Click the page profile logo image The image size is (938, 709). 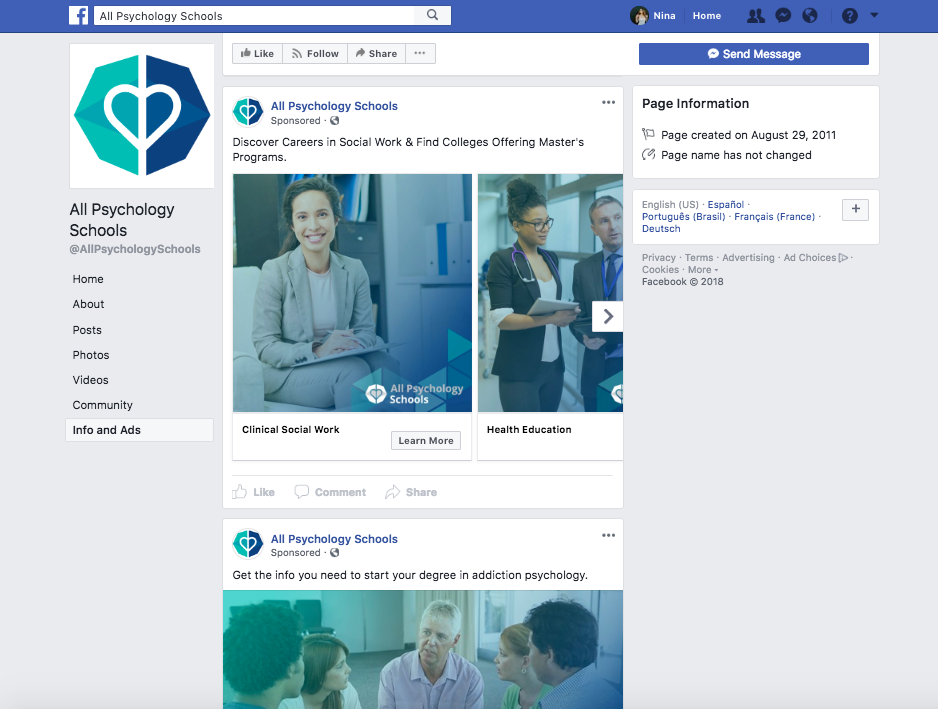pyautogui.click(x=142, y=115)
